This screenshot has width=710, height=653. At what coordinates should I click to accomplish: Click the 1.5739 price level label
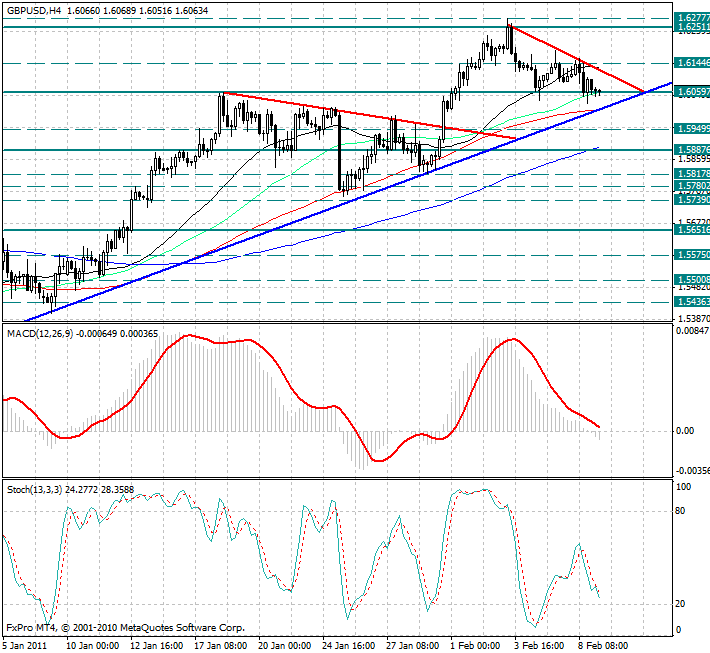click(692, 200)
